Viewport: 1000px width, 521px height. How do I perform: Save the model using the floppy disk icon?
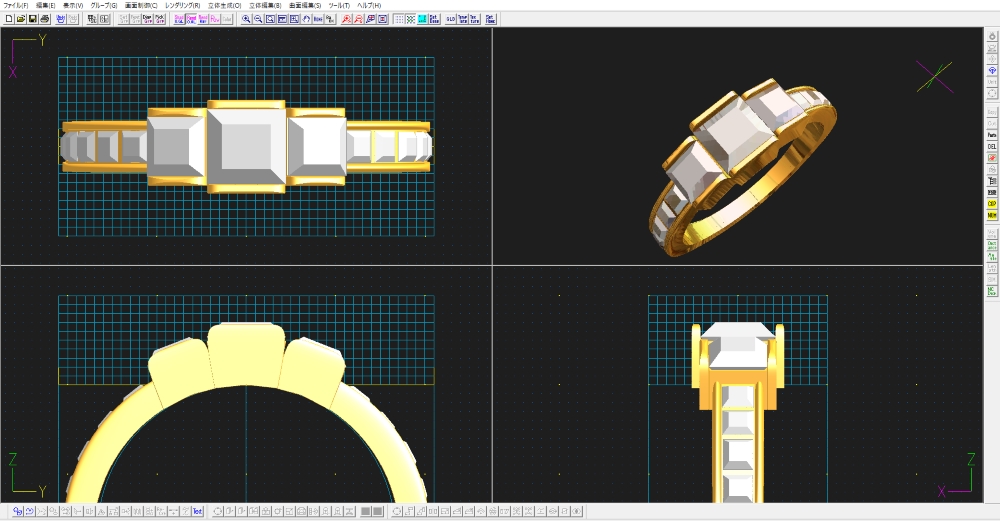point(33,19)
